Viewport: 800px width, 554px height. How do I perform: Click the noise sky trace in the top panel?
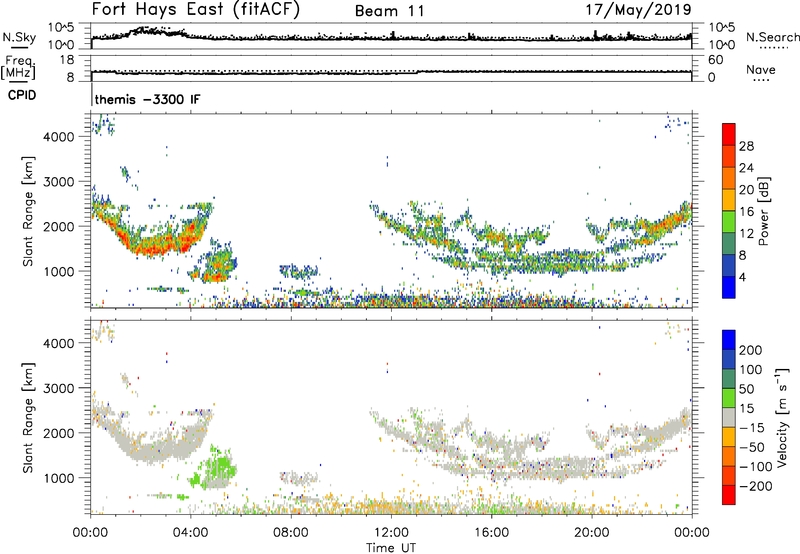point(391,37)
